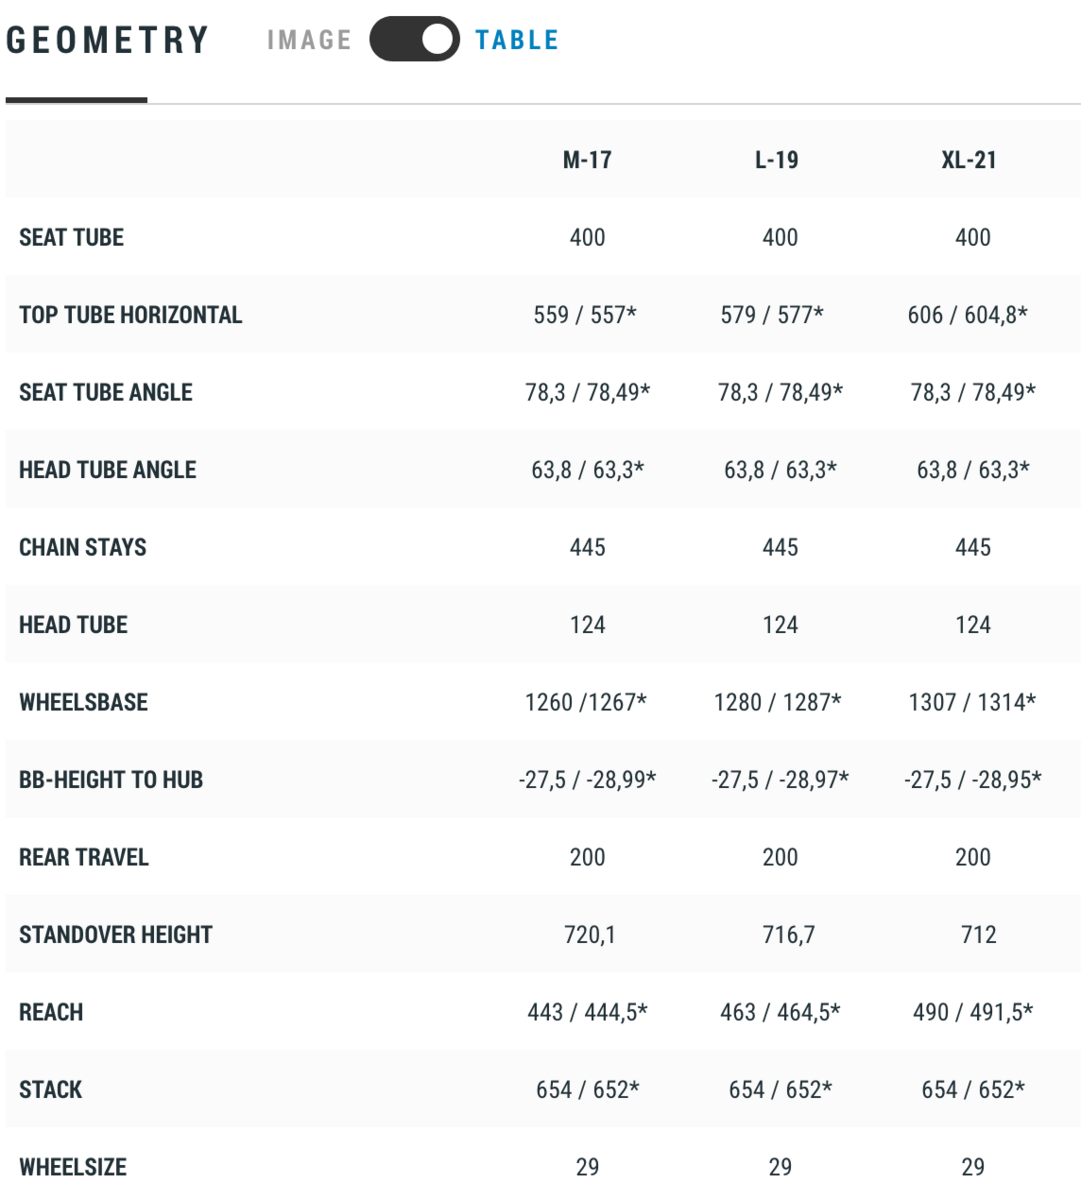Select the BB-HEIGHT TO HUB row label
The width and height of the screenshot is (1081, 1200).
(111, 780)
